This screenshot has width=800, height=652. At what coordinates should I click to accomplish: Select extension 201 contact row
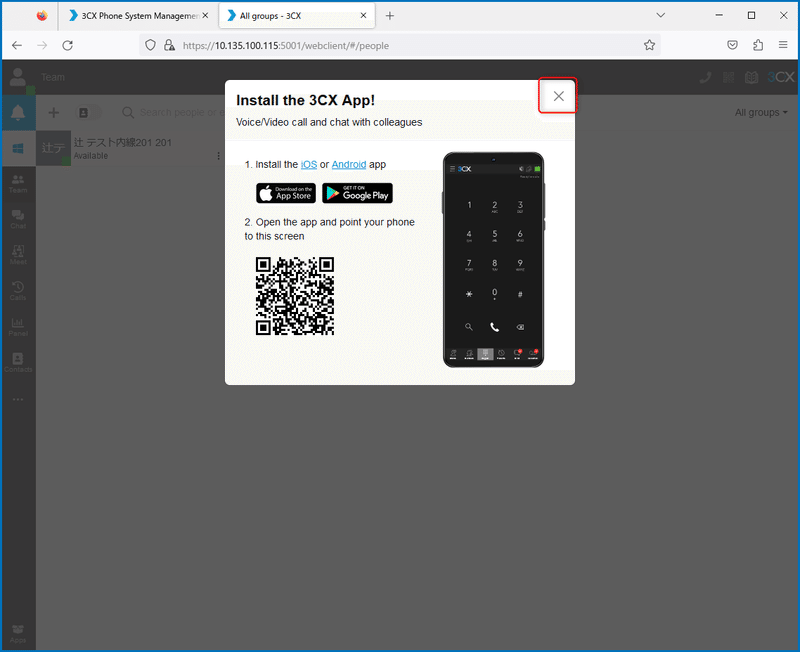pos(130,148)
